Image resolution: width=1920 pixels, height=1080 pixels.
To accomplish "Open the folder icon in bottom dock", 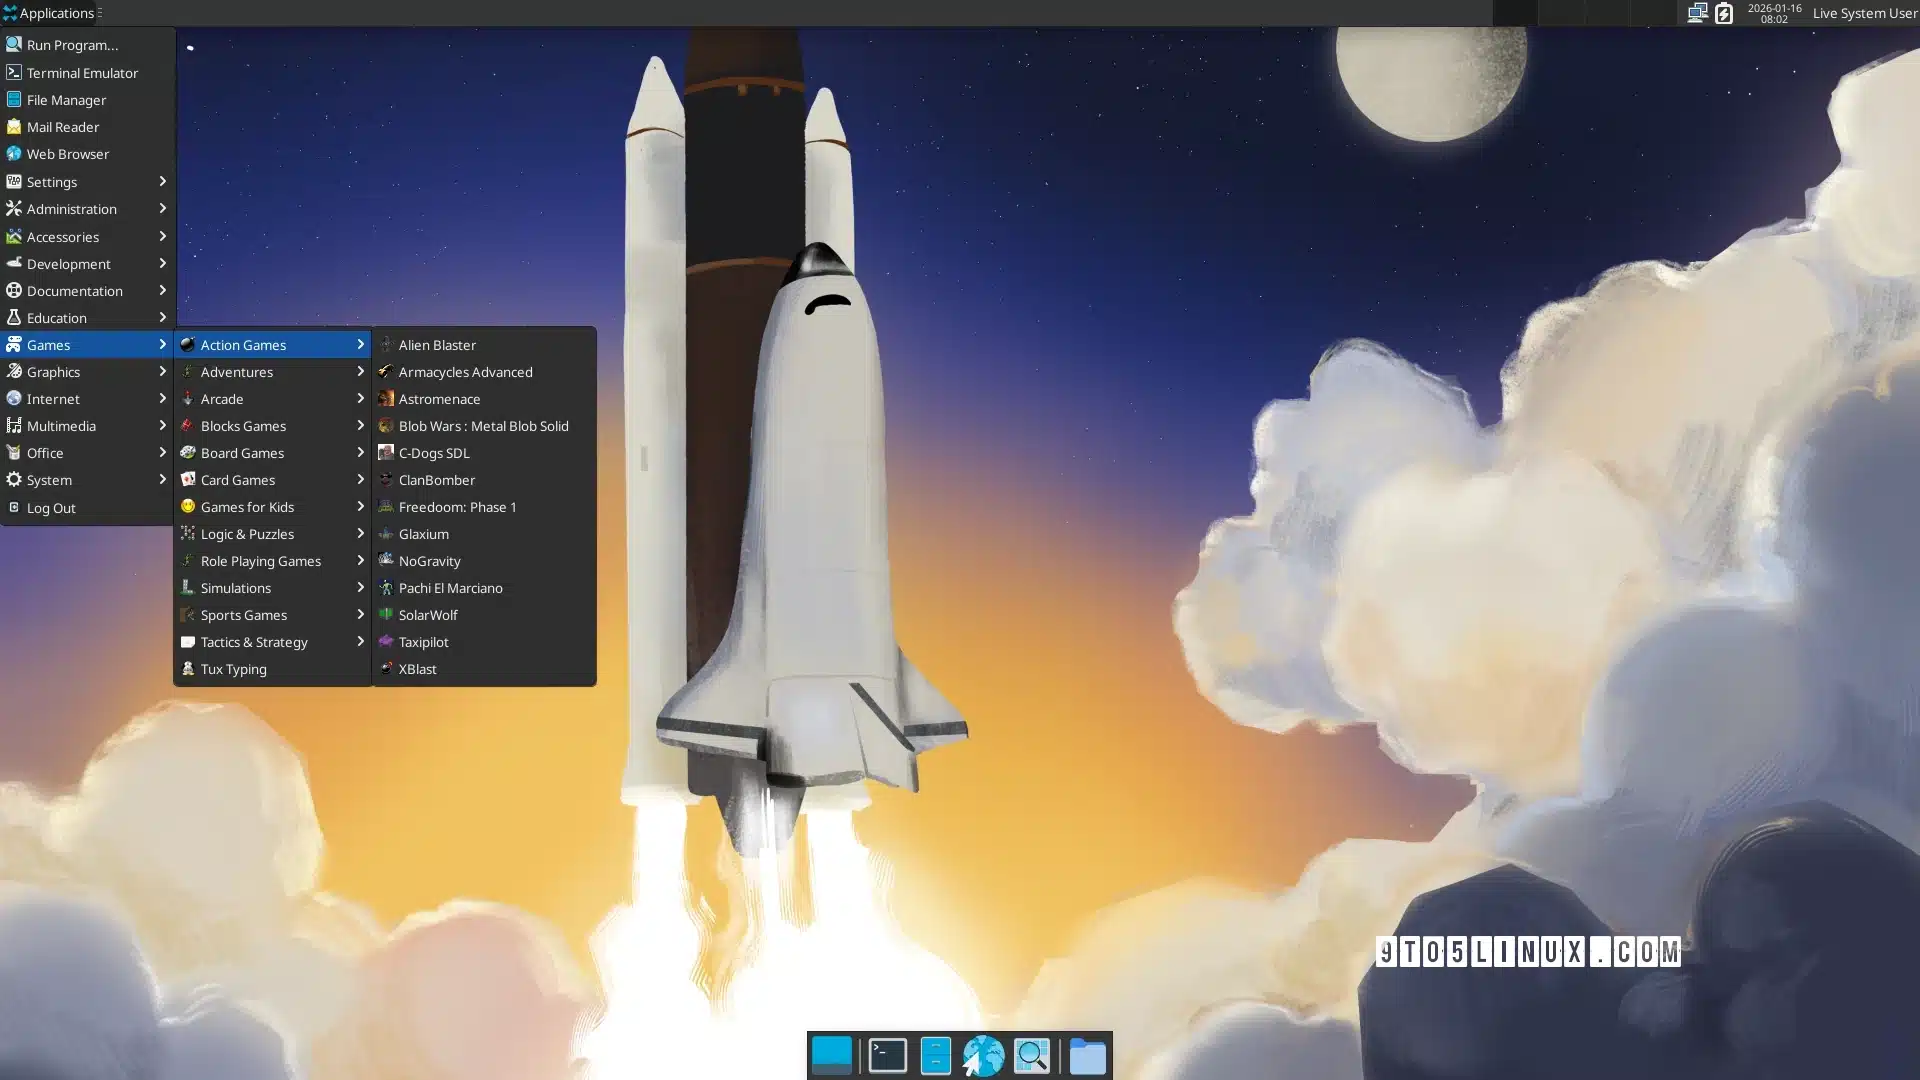I will tap(1087, 1056).
